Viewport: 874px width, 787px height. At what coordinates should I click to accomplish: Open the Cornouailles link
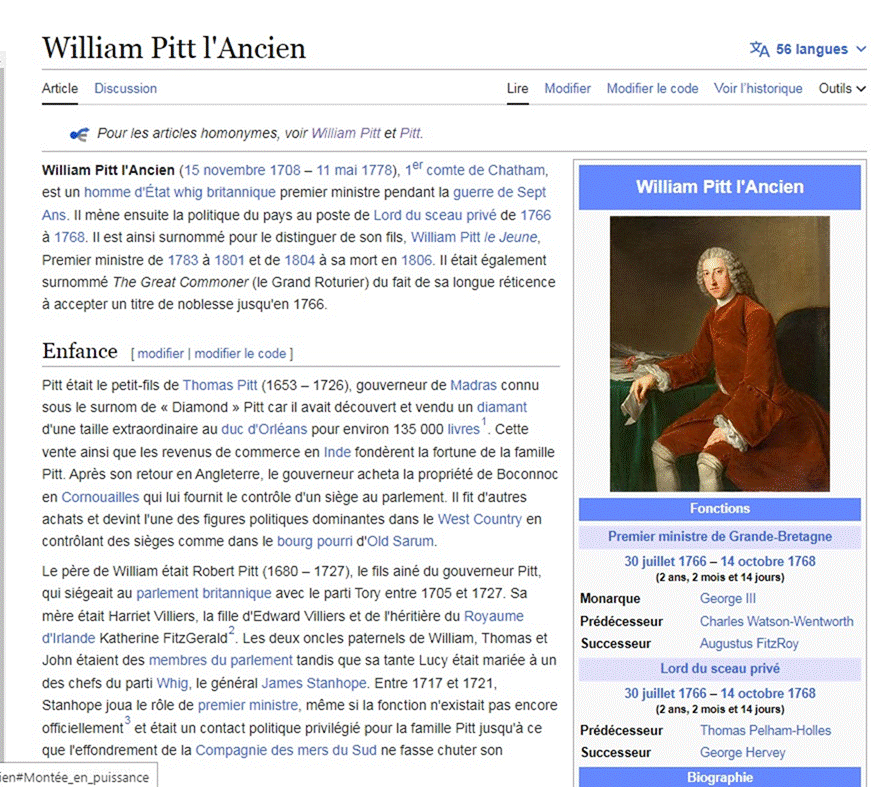100,497
